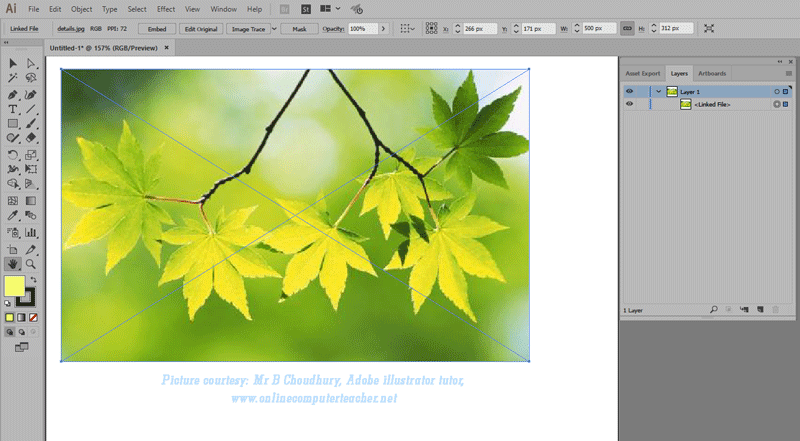This screenshot has height=441, width=800.
Task: Select the Selection (black arrow) tool
Action: (x=13, y=64)
